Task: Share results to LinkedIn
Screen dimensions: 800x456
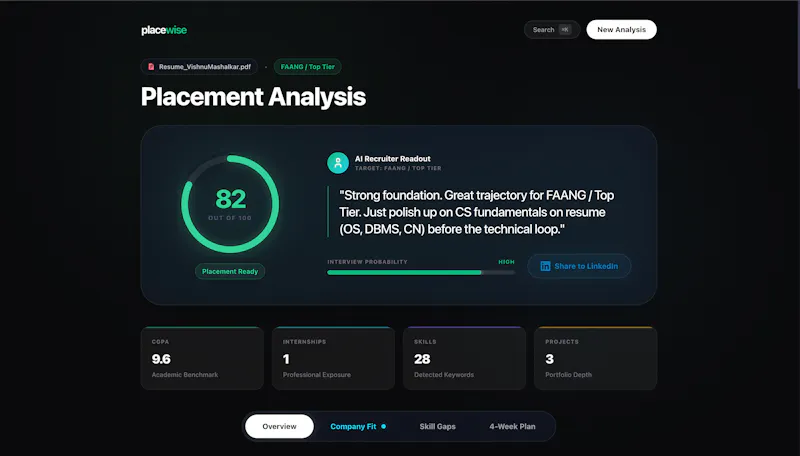Action: pyautogui.click(x=579, y=266)
